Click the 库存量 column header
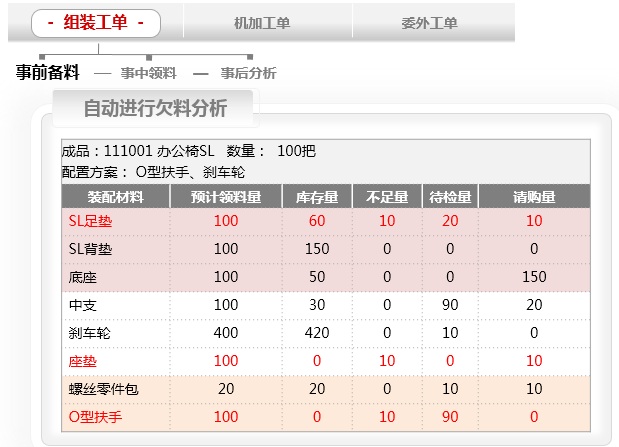The image size is (619, 447). click(317, 197)
